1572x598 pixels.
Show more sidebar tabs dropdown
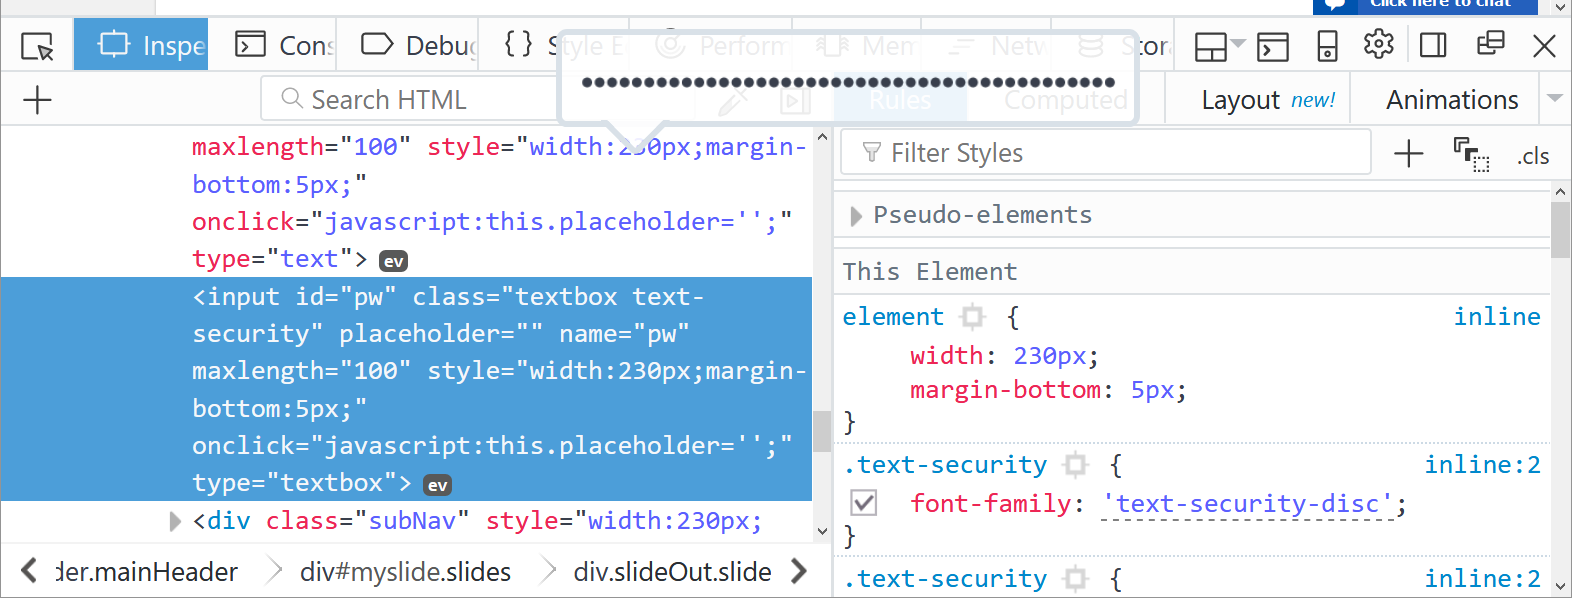coord(1555,98)
